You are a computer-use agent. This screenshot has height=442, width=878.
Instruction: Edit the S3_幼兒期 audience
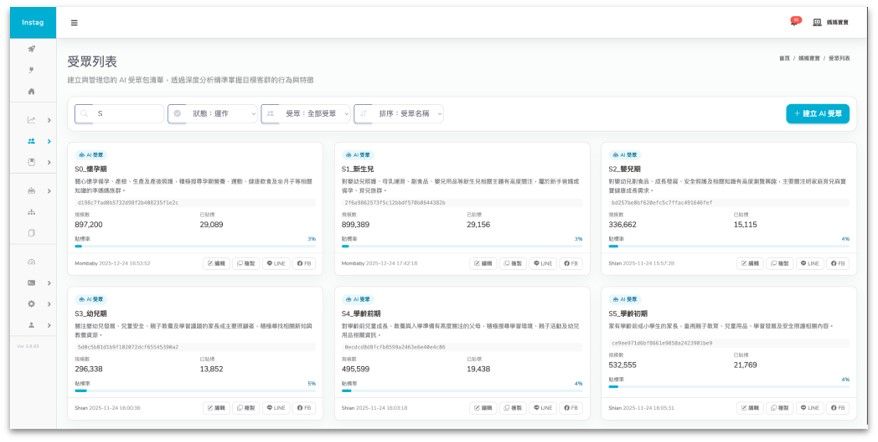[216, 408]
